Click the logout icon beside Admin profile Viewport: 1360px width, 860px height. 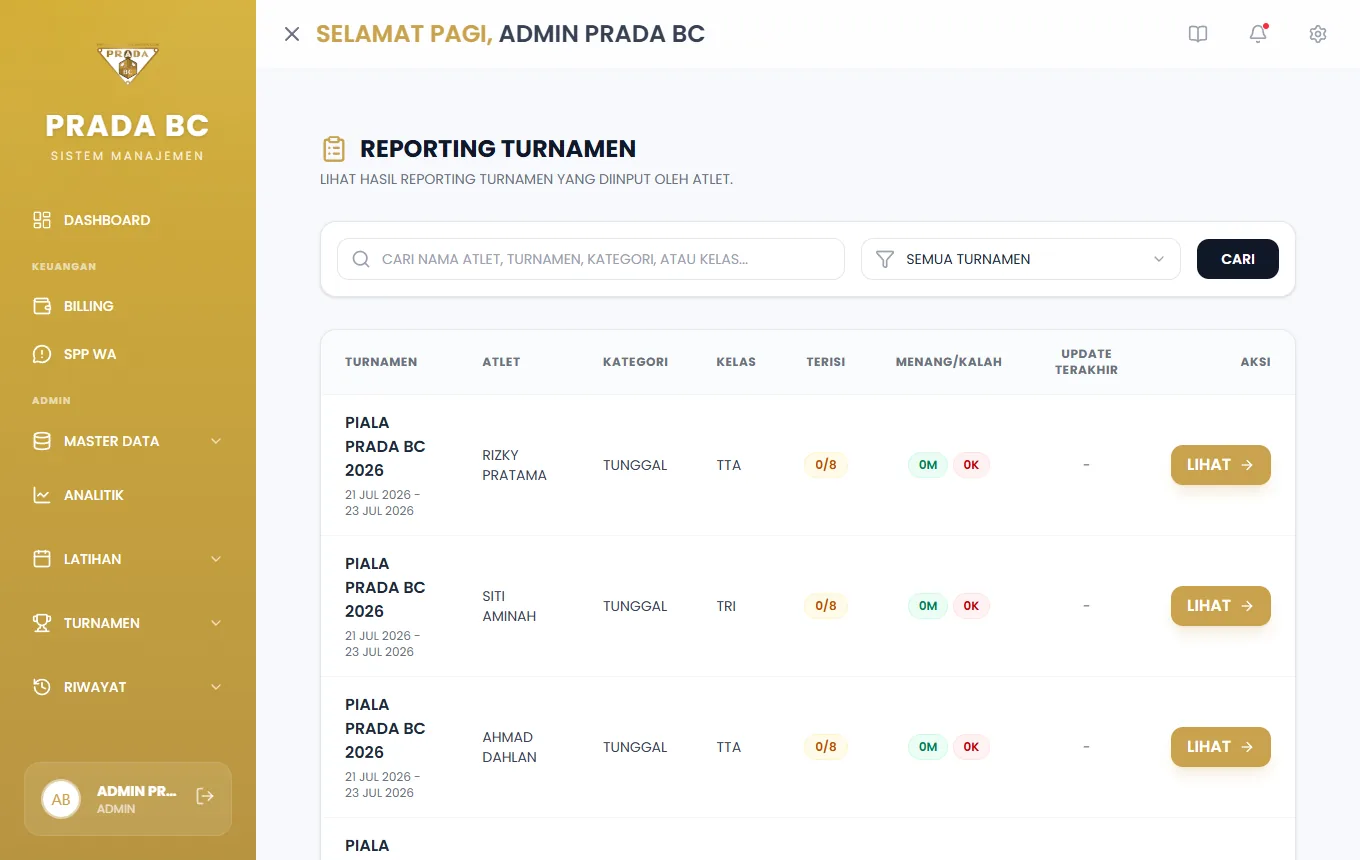205,796
